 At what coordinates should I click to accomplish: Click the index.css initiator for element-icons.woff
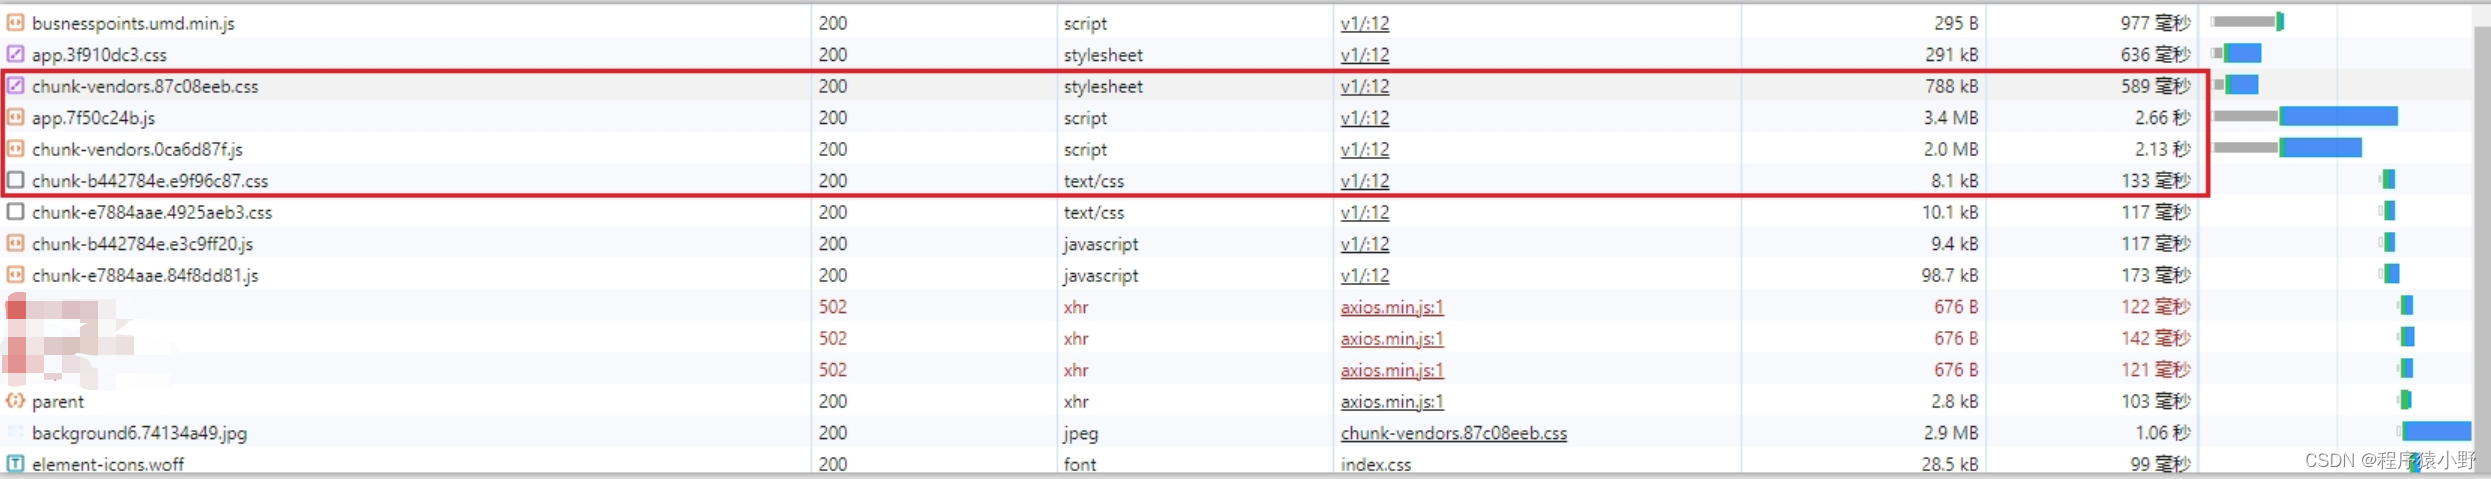[1375, 464]
